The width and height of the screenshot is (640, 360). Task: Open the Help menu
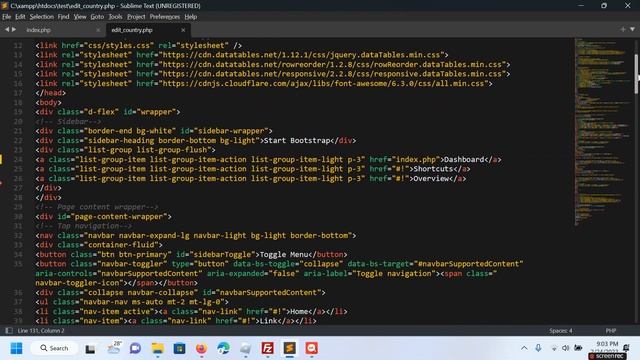[x=191, y=17]
